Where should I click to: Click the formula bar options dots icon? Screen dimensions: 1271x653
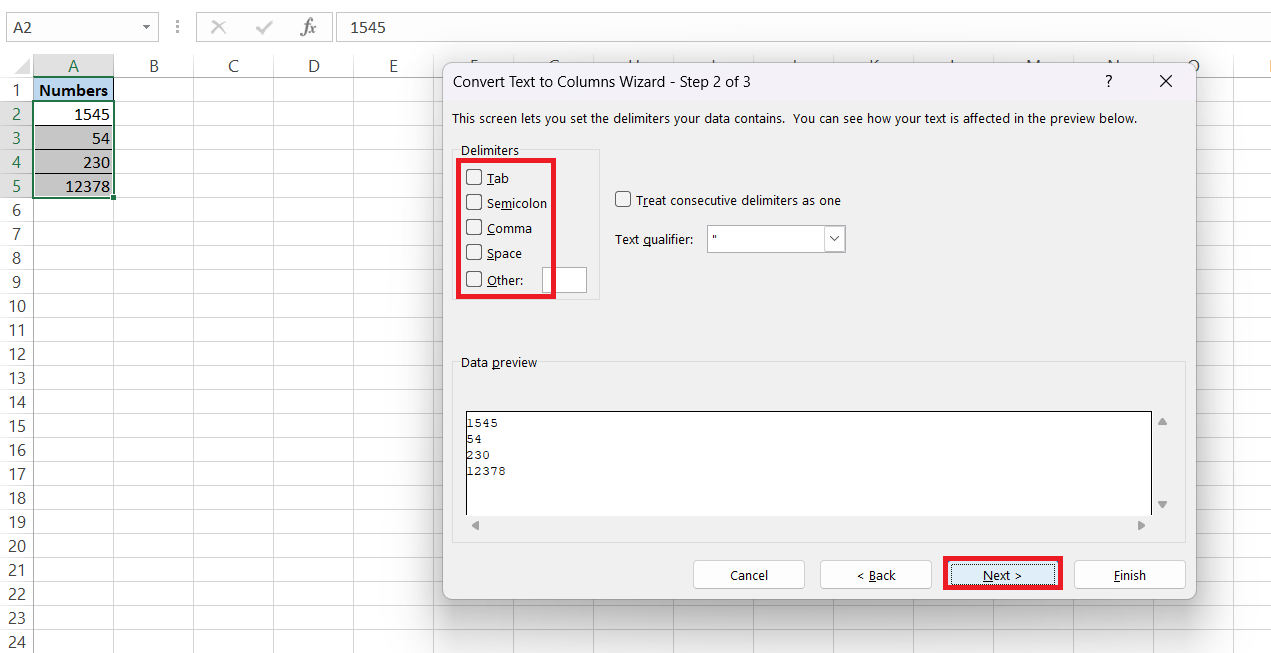[x=177, y=27]
